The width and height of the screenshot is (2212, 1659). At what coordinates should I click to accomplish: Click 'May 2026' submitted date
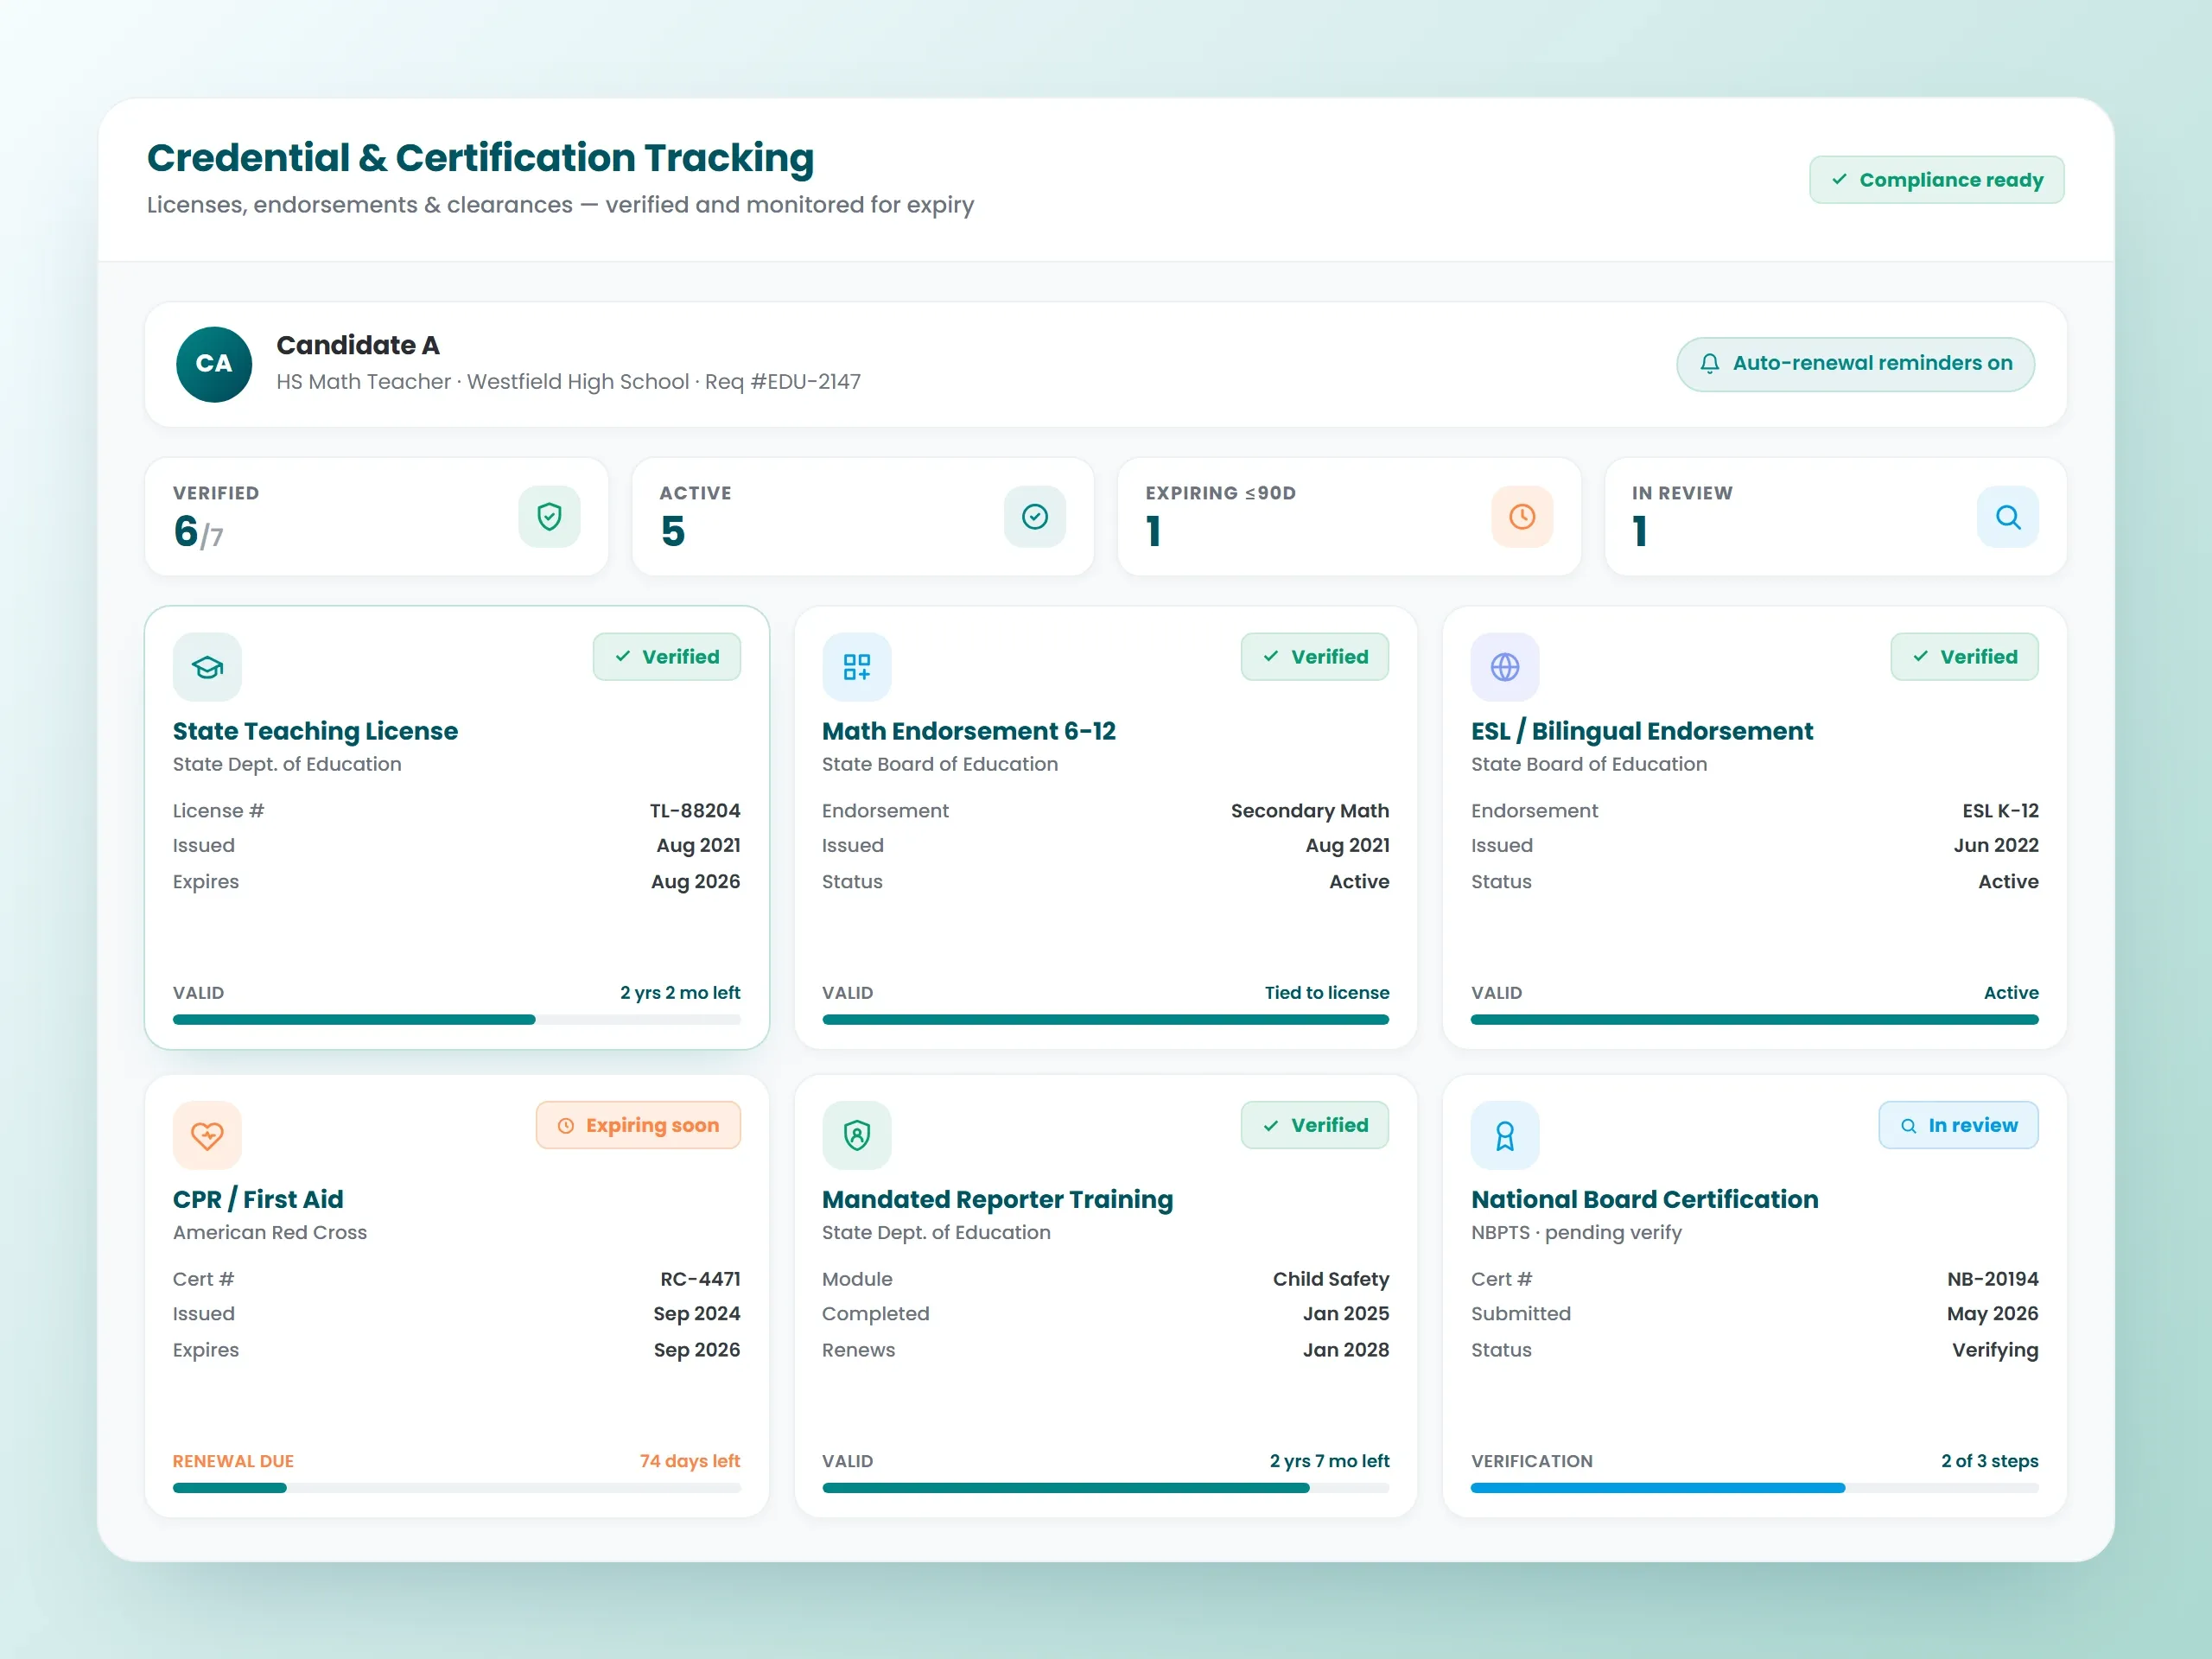(1992, 1314)
